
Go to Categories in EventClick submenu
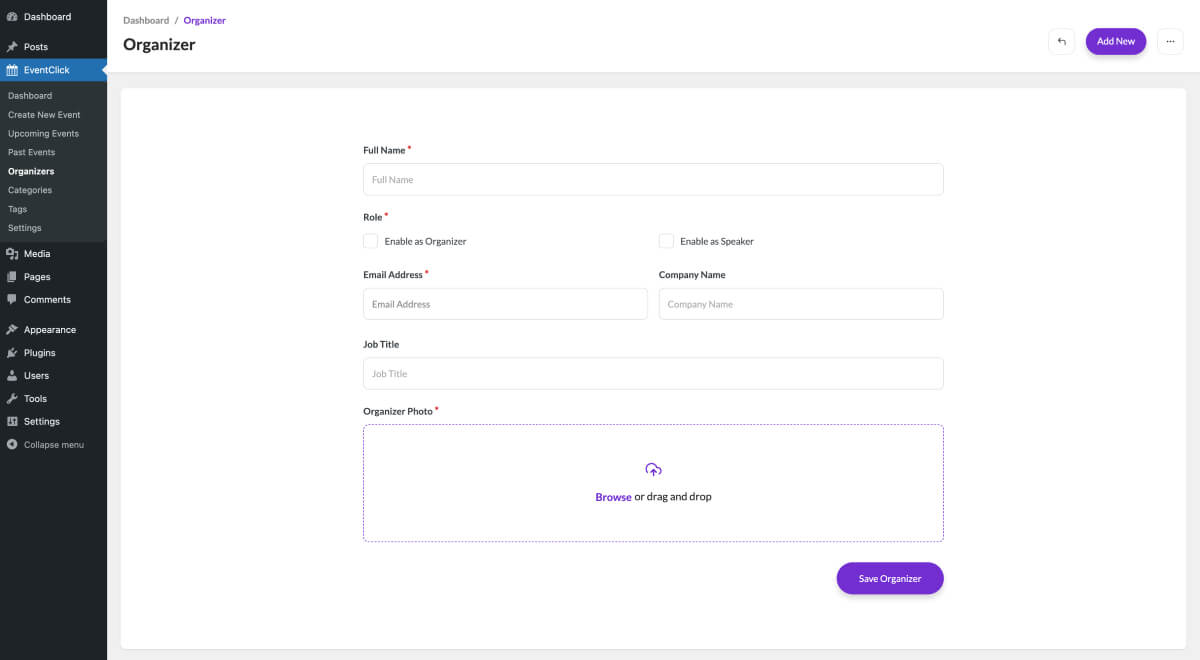coord(30,190)
